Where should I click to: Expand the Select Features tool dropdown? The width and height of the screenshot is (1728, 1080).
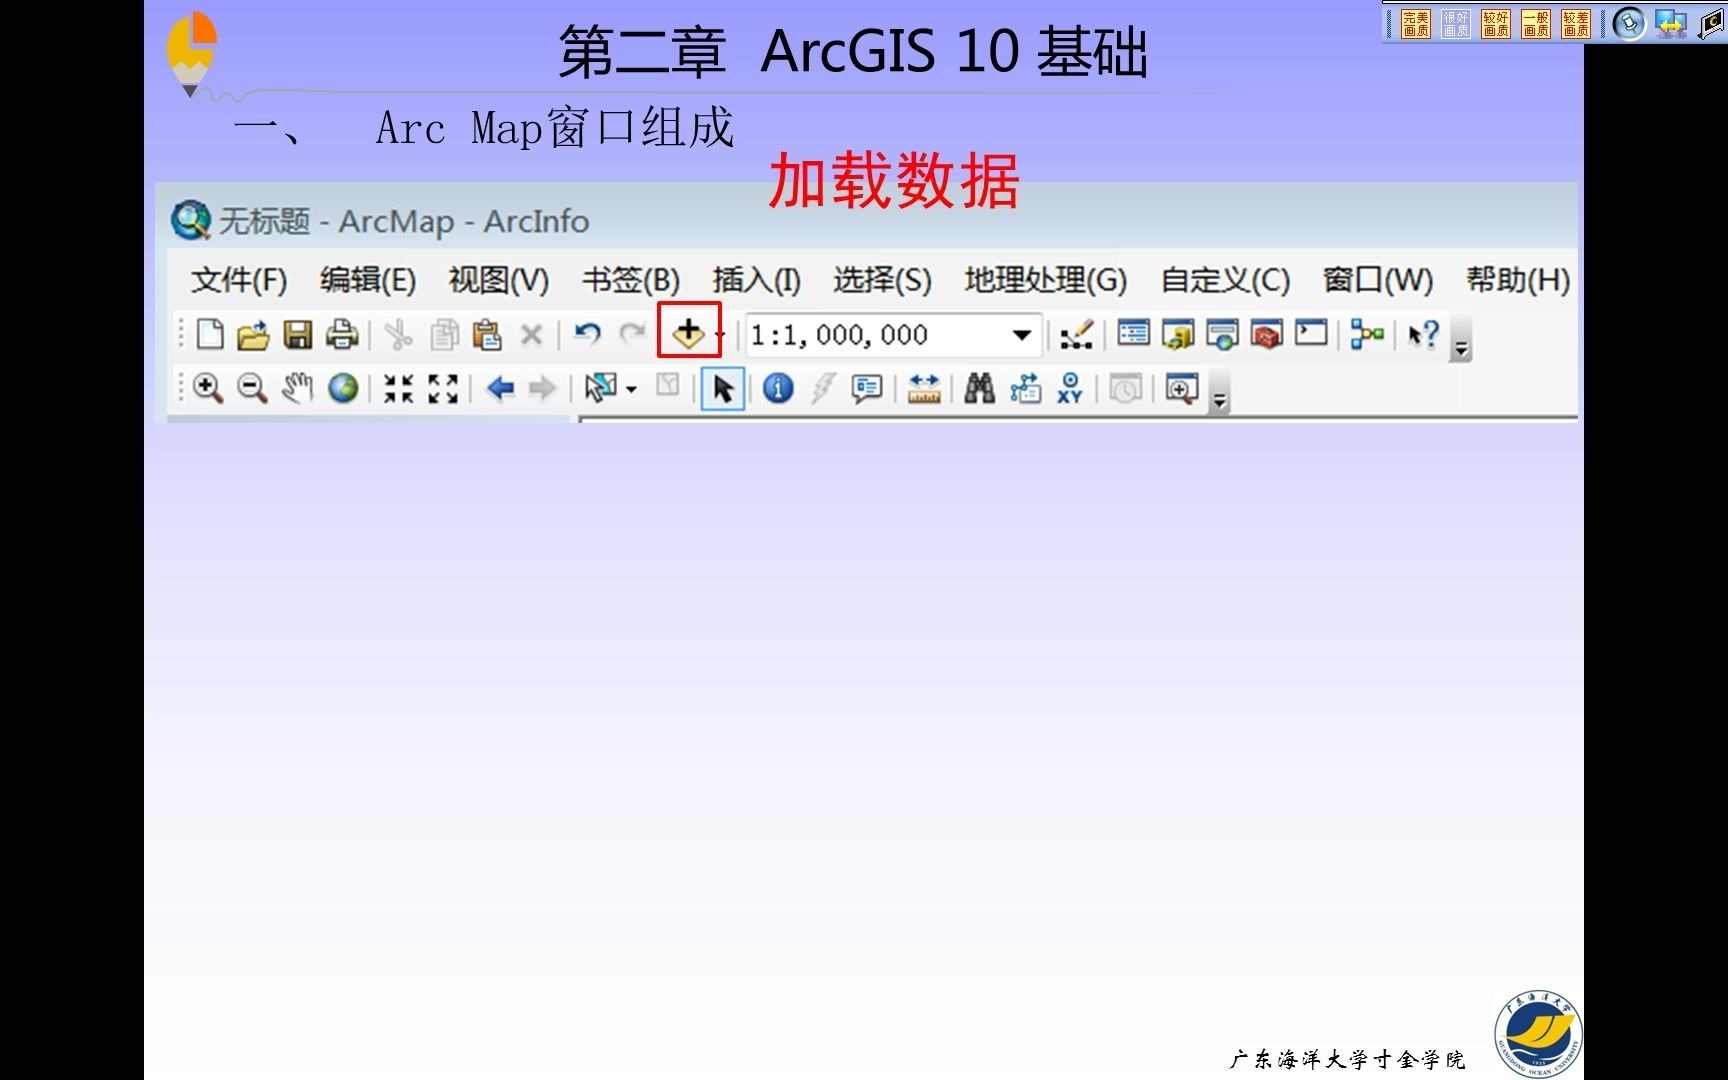tap(631, 389)
